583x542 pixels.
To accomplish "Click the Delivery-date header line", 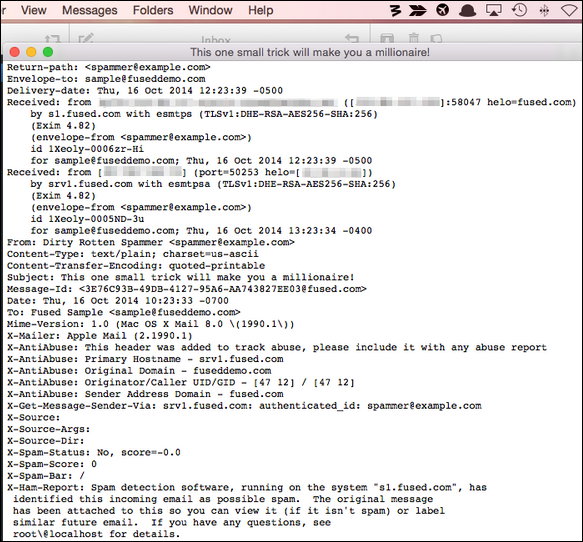I will (x=145, y=91).
